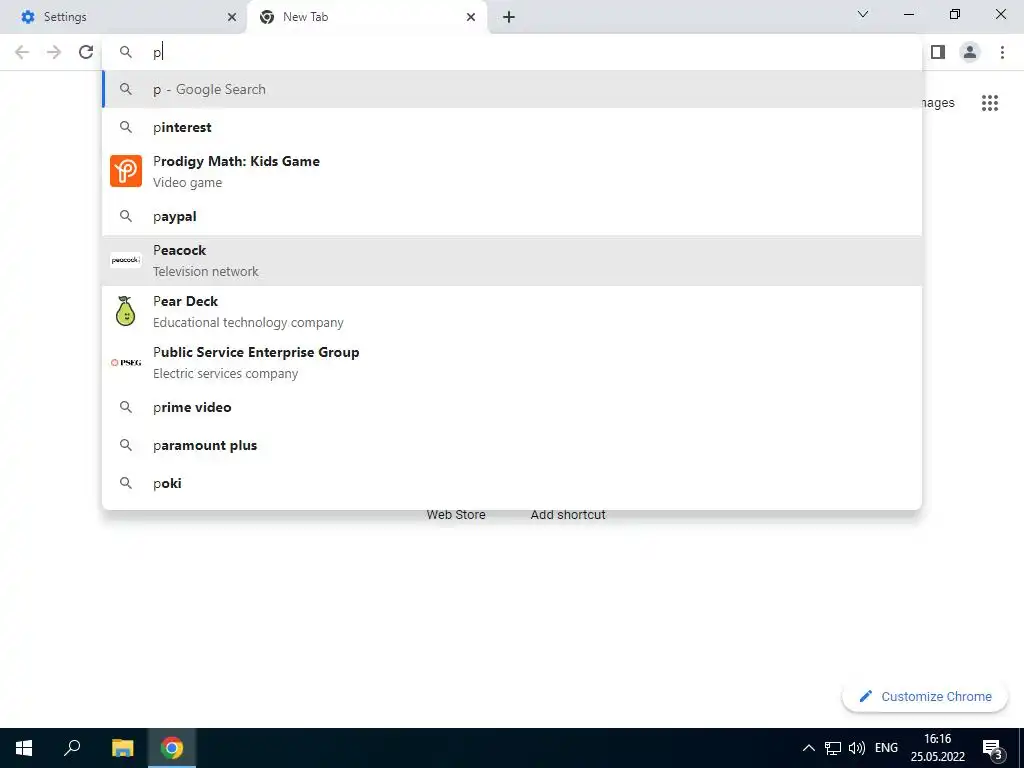Image resolution: width=1024 pixels, height=768 pixels.
Task: Click the Chrome taskbar icon
Action: (172, 748)
